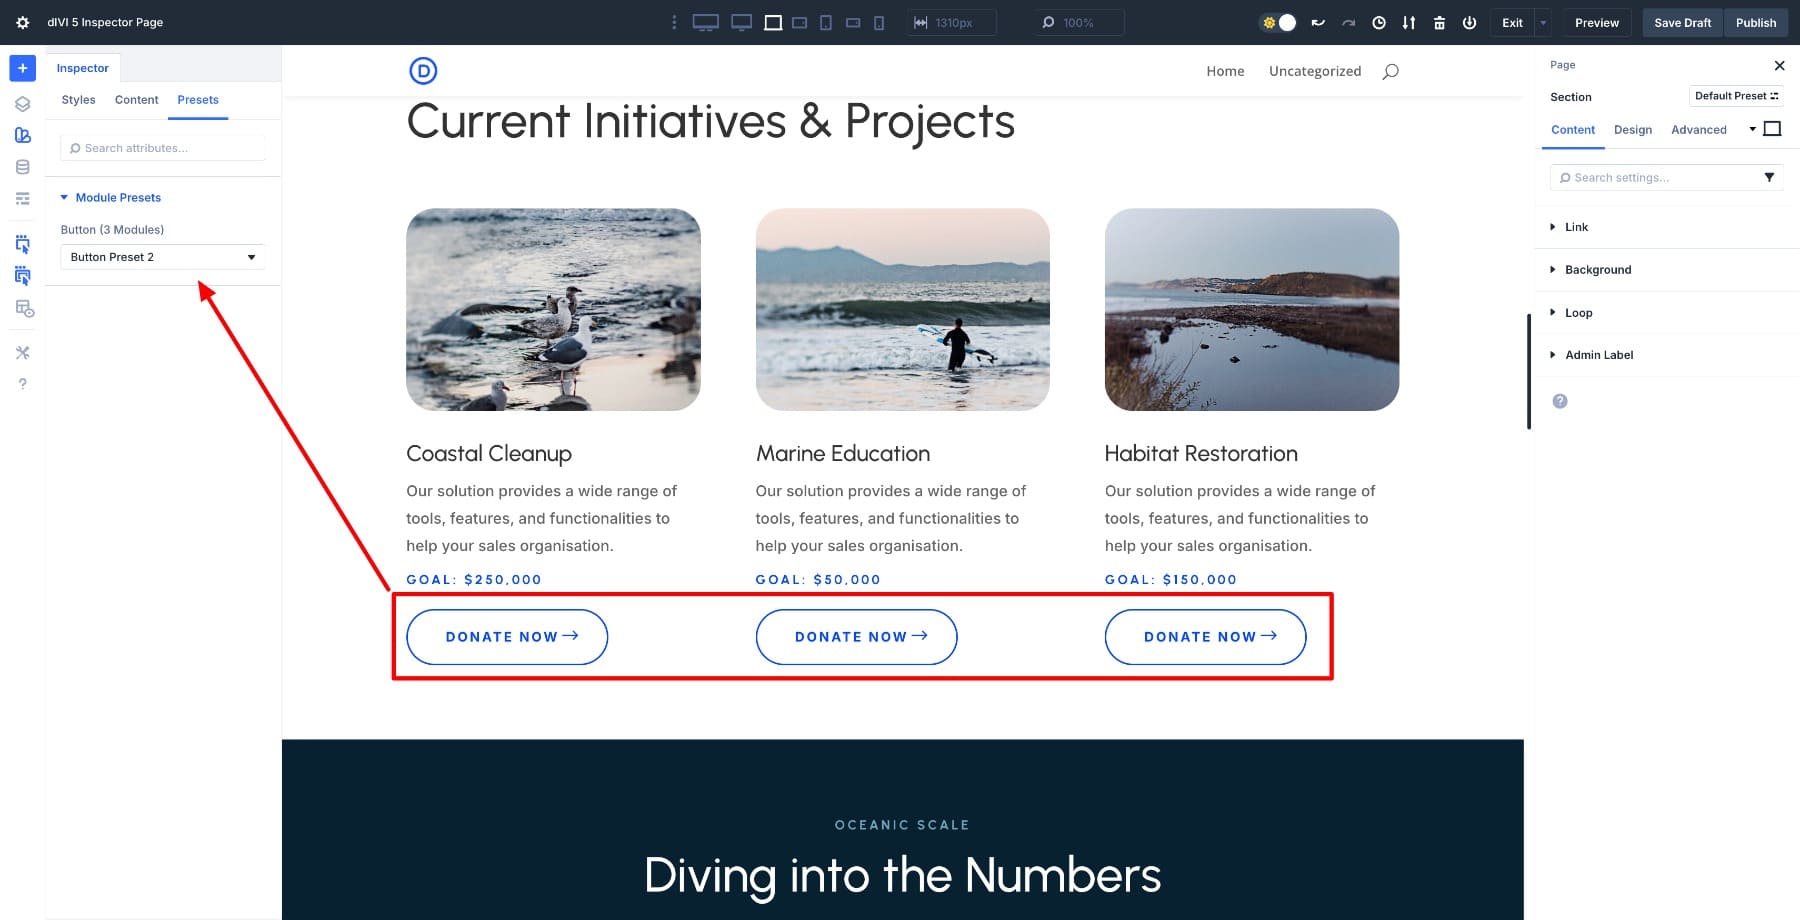Select the widest desktop view toggle
Screen dimensions: 1800x920
[705, 22]
